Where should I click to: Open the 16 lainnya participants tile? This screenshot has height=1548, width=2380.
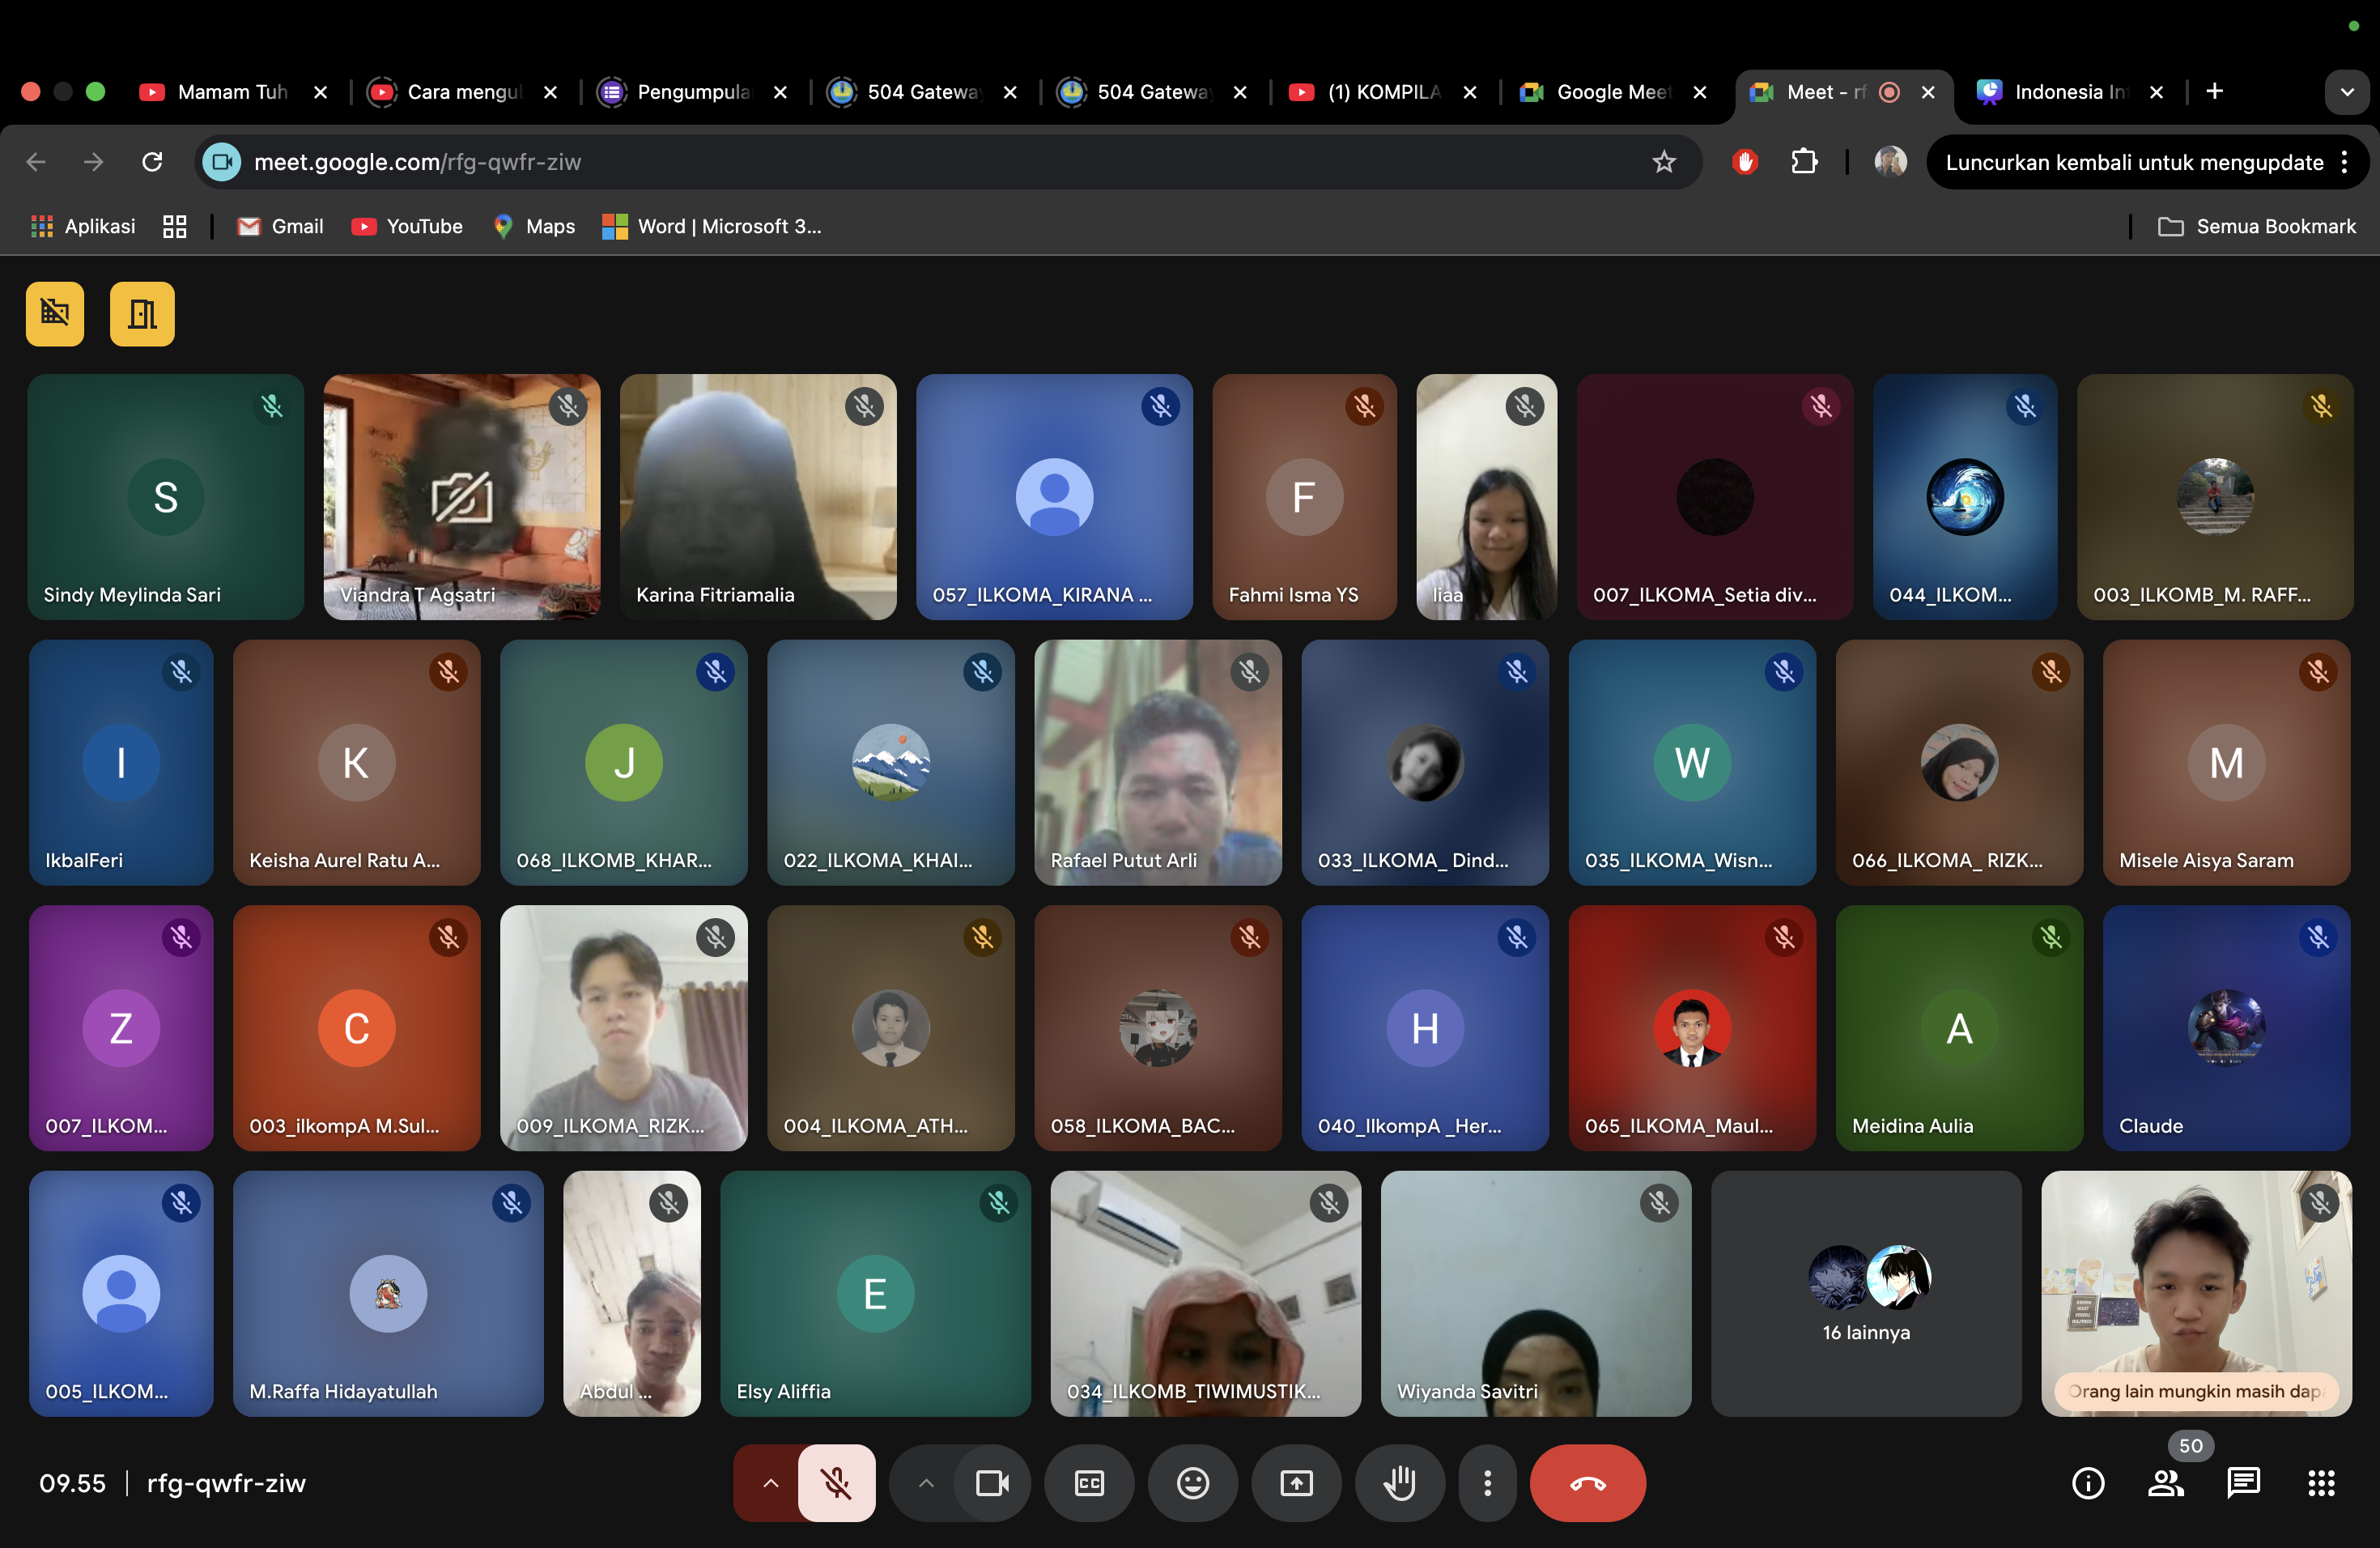pyautogui.click(x=1865, y=1293)
